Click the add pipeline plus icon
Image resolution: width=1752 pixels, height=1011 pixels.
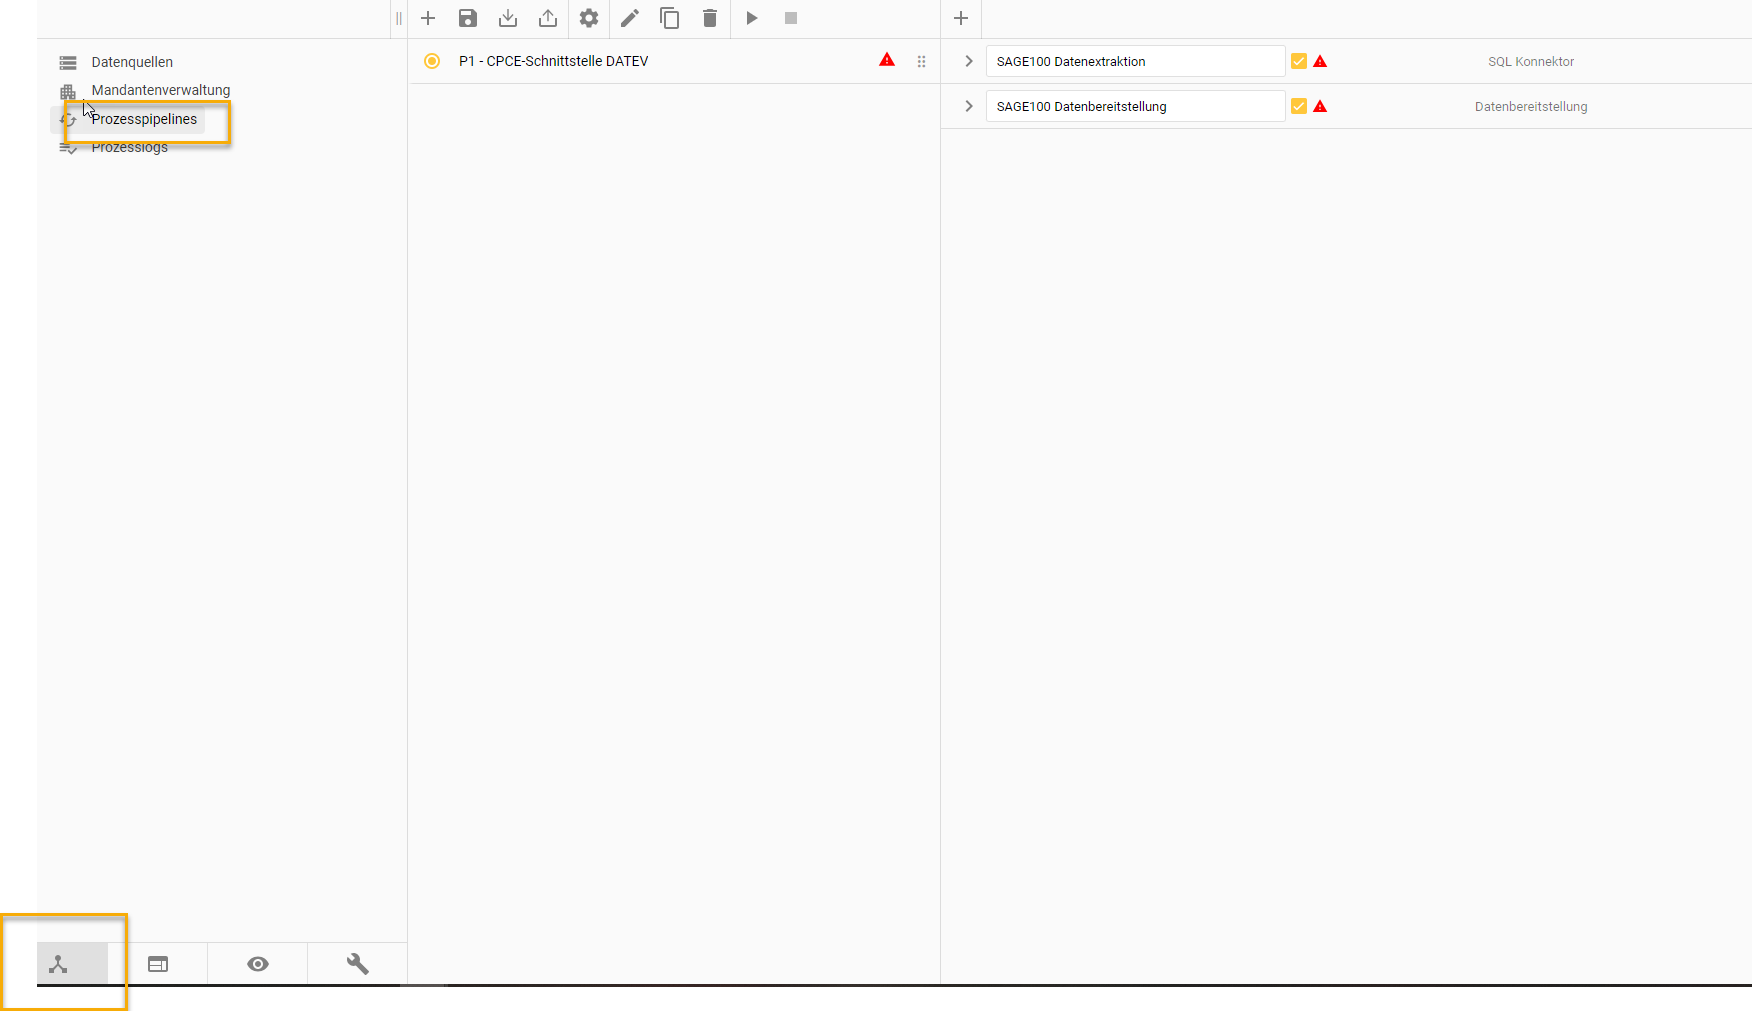pyautogui.click(x=428, y=18)
